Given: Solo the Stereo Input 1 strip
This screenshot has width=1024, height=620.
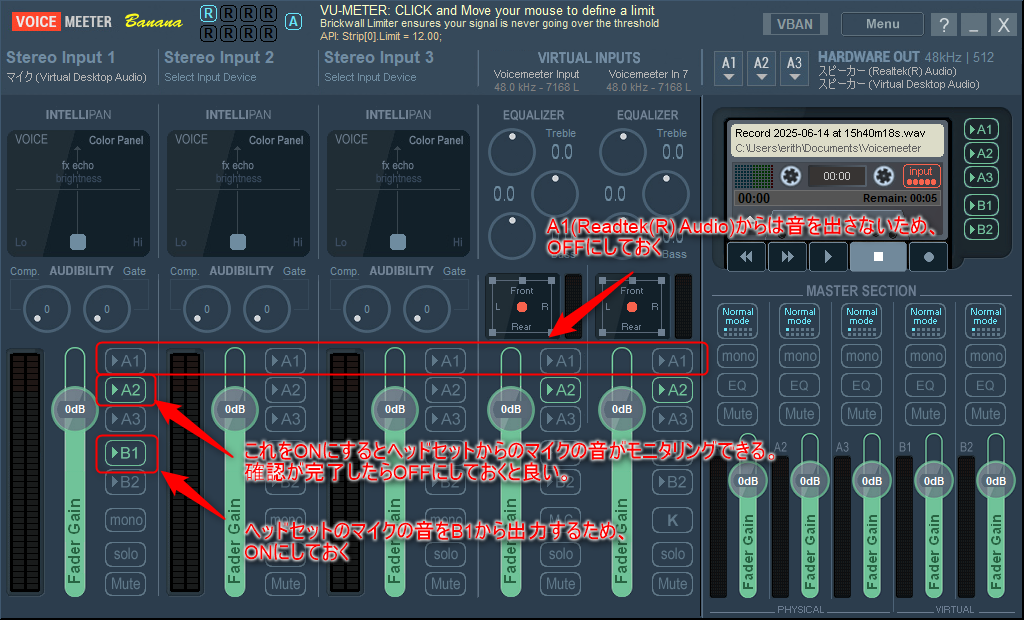Looking at the screenshot, I should click(x=125, y=554).
